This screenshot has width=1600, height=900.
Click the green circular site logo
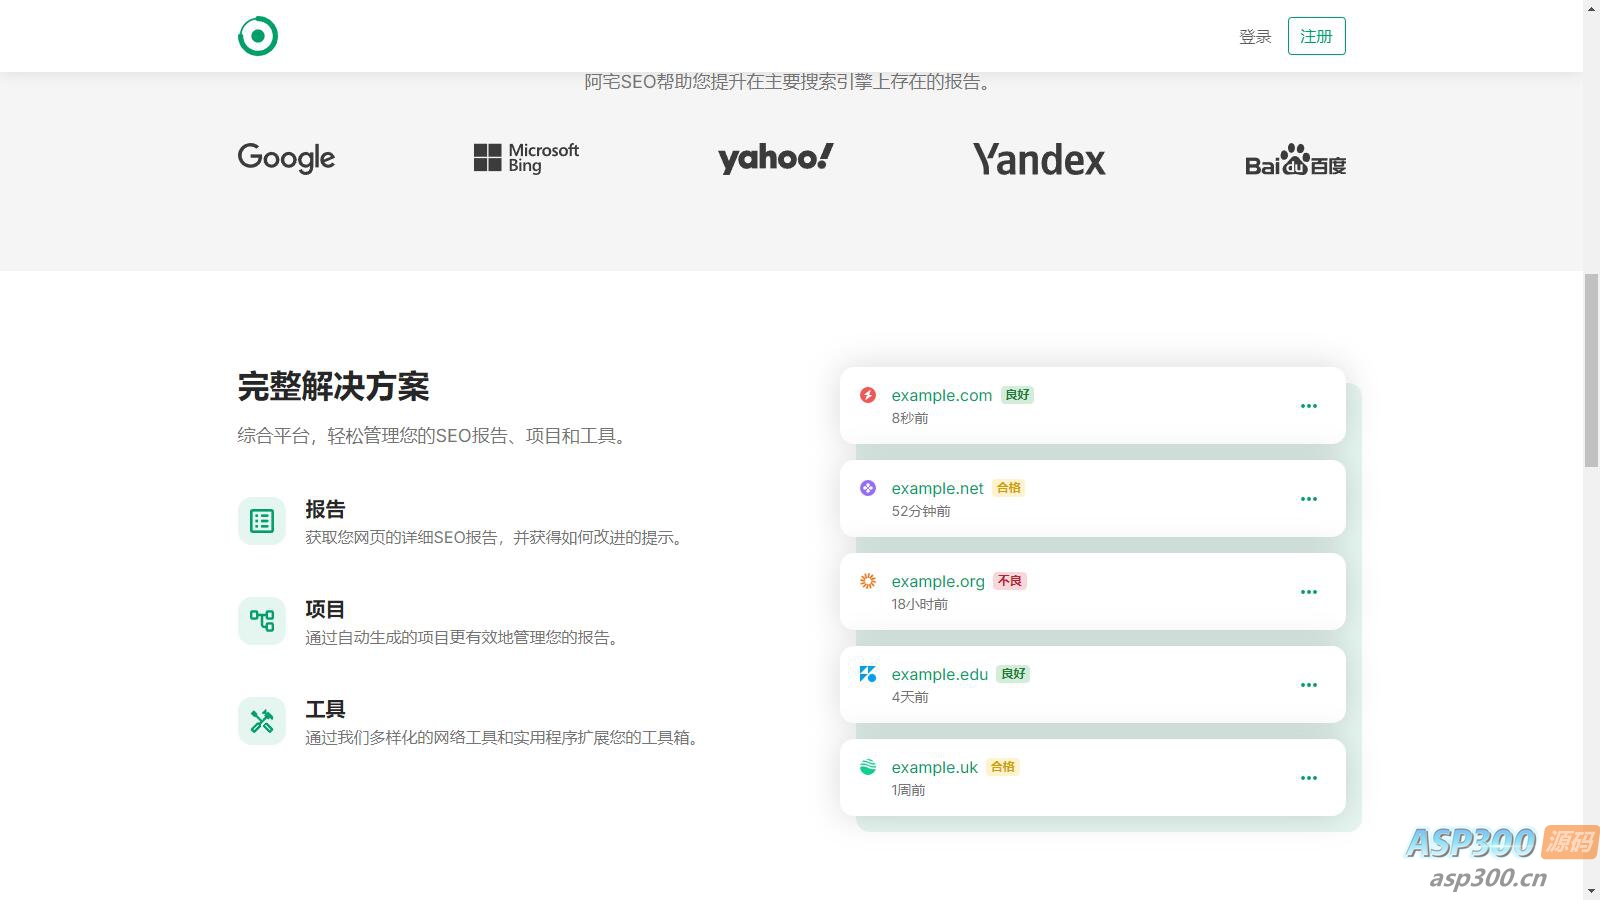(x=258, y=36)
